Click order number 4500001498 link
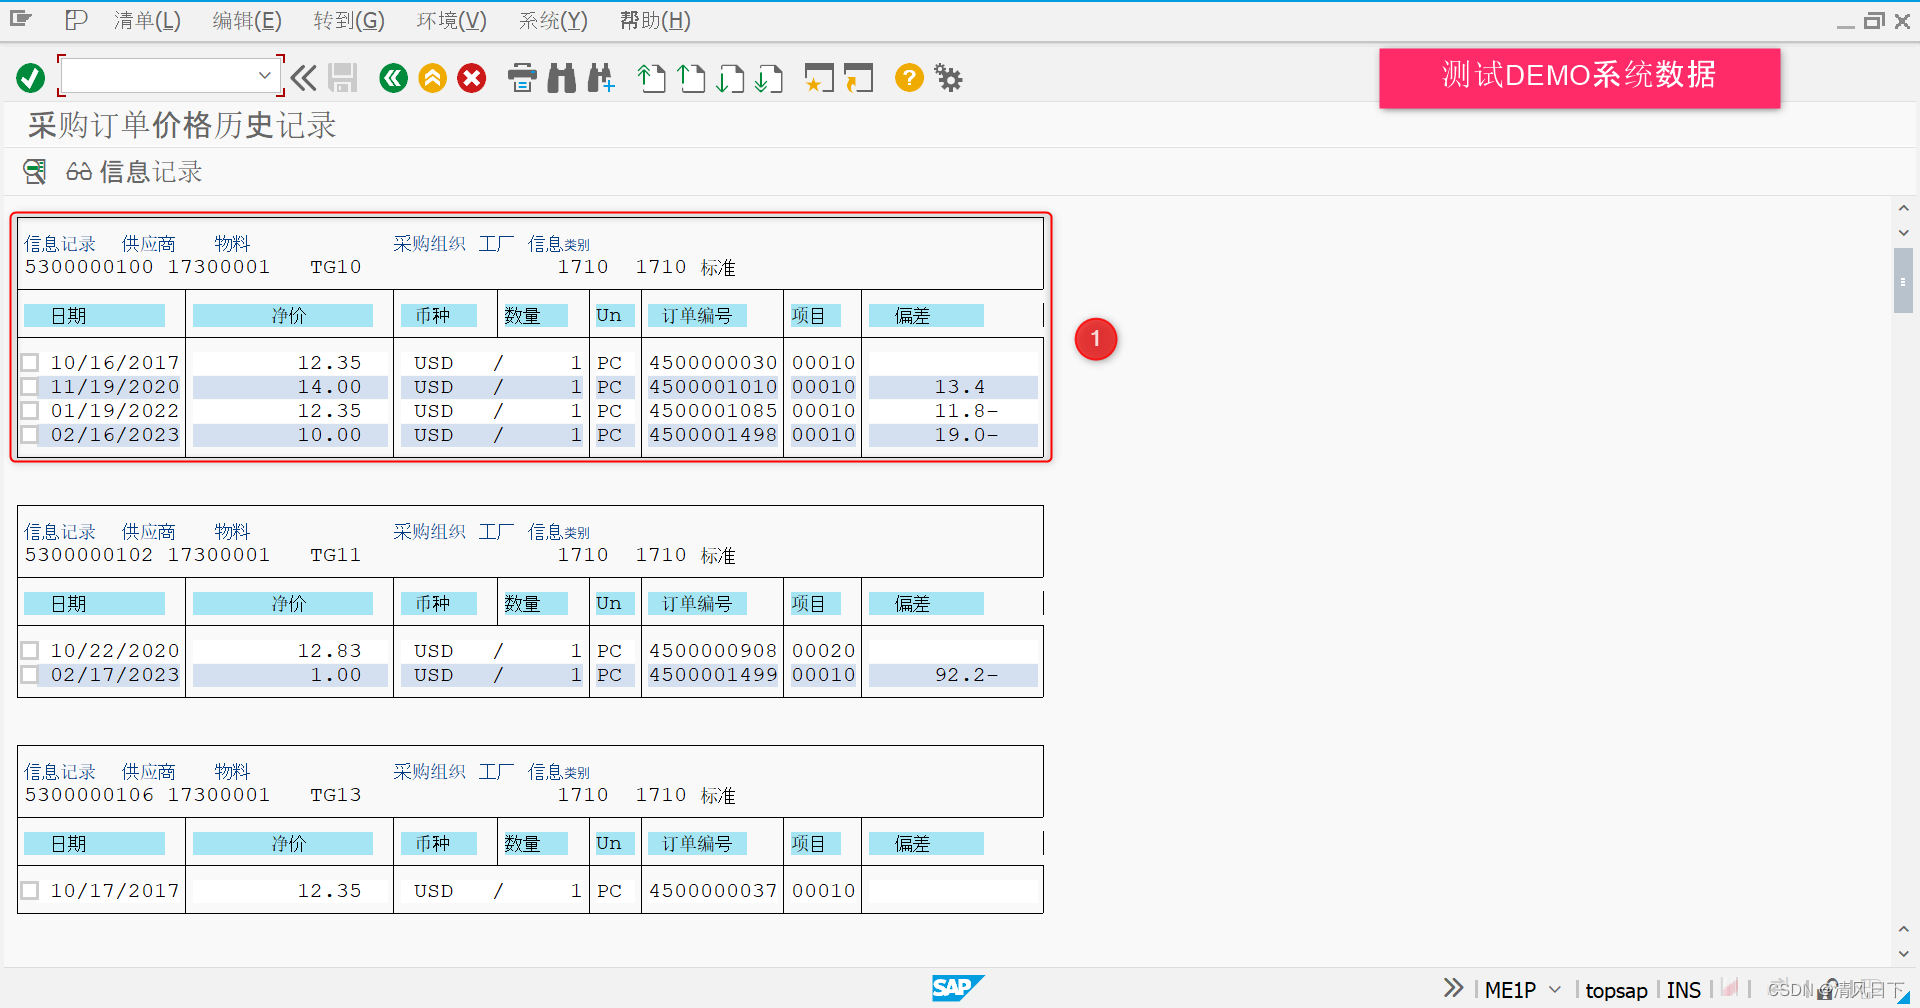This screenshot has width=1920, height=1008. coord(712,435)
